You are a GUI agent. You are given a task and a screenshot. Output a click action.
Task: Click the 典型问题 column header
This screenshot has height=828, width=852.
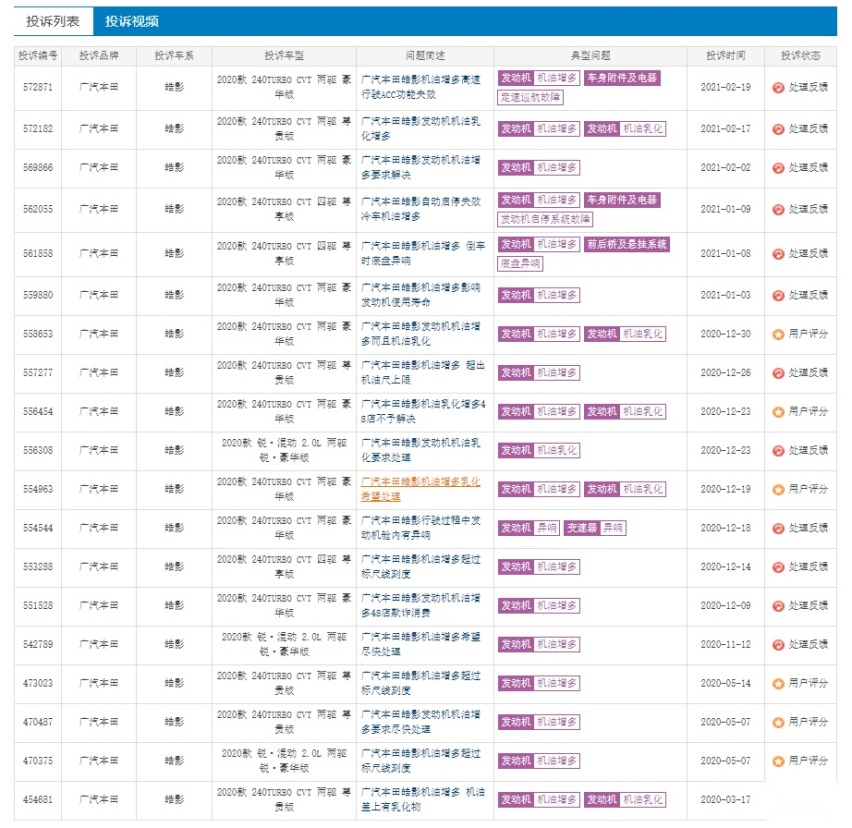click(x=590, y=56)
